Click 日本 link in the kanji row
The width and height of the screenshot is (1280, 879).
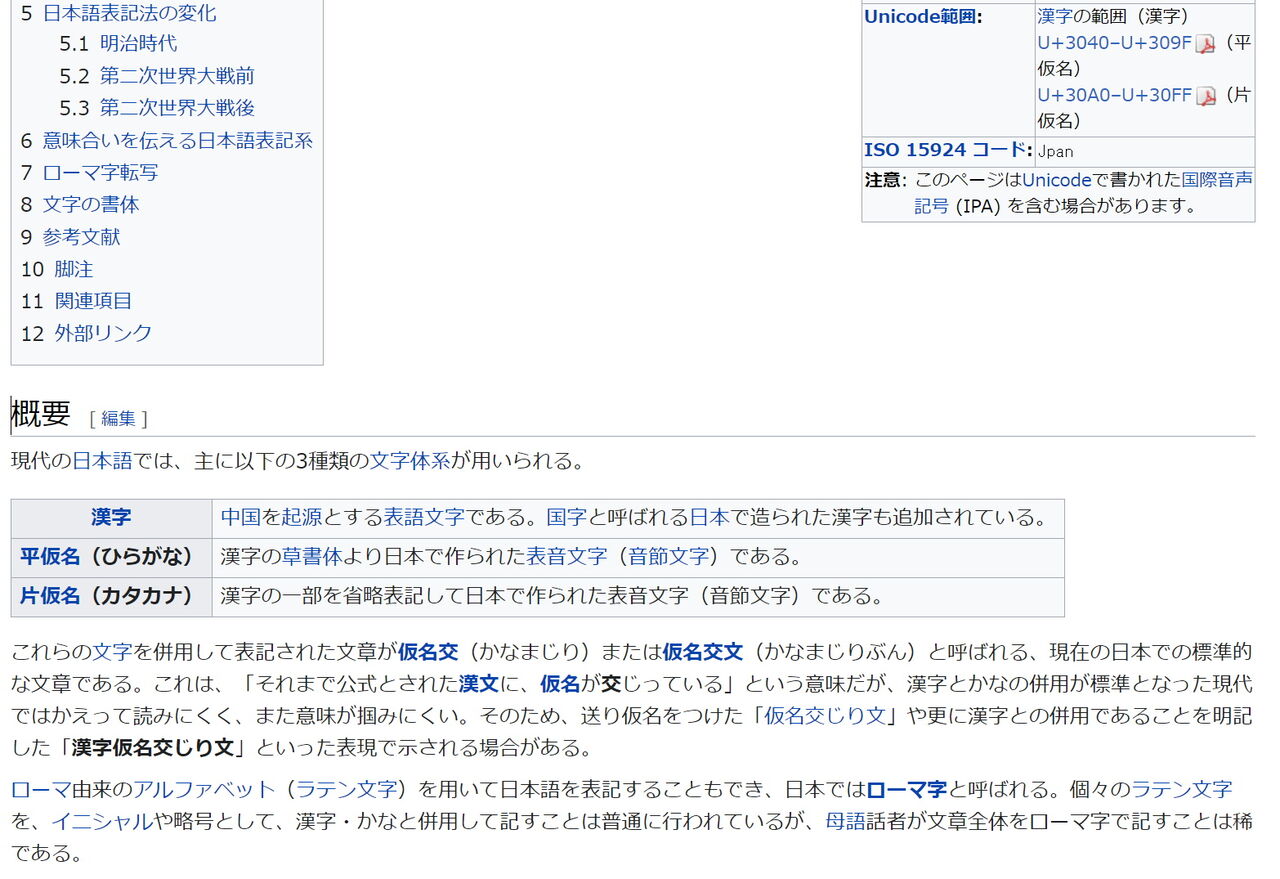[709, 518]
